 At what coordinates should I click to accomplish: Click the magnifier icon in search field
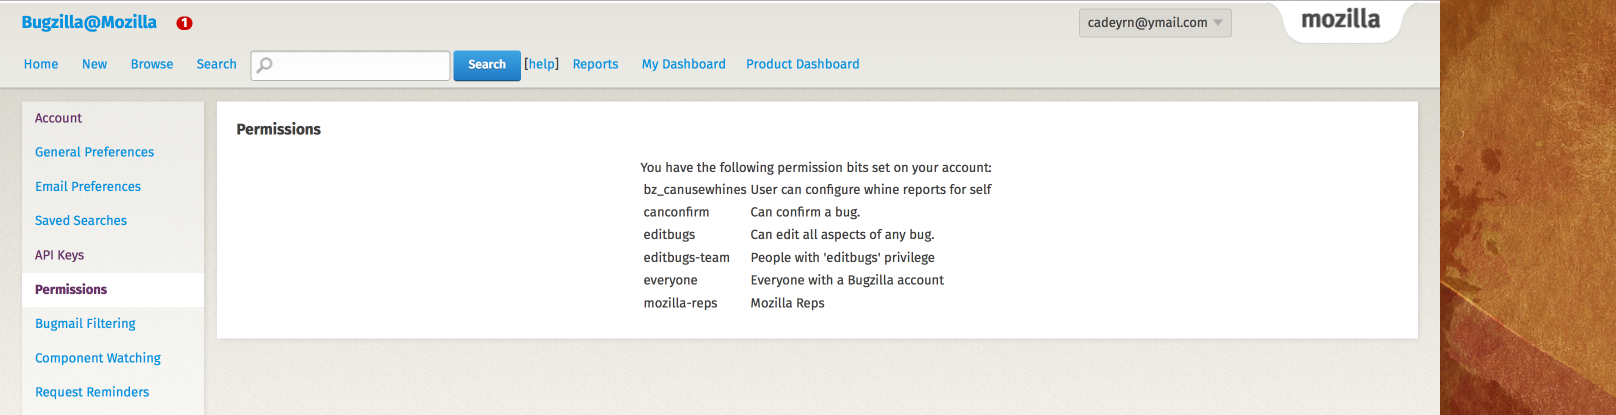click(x=264, y=65)
